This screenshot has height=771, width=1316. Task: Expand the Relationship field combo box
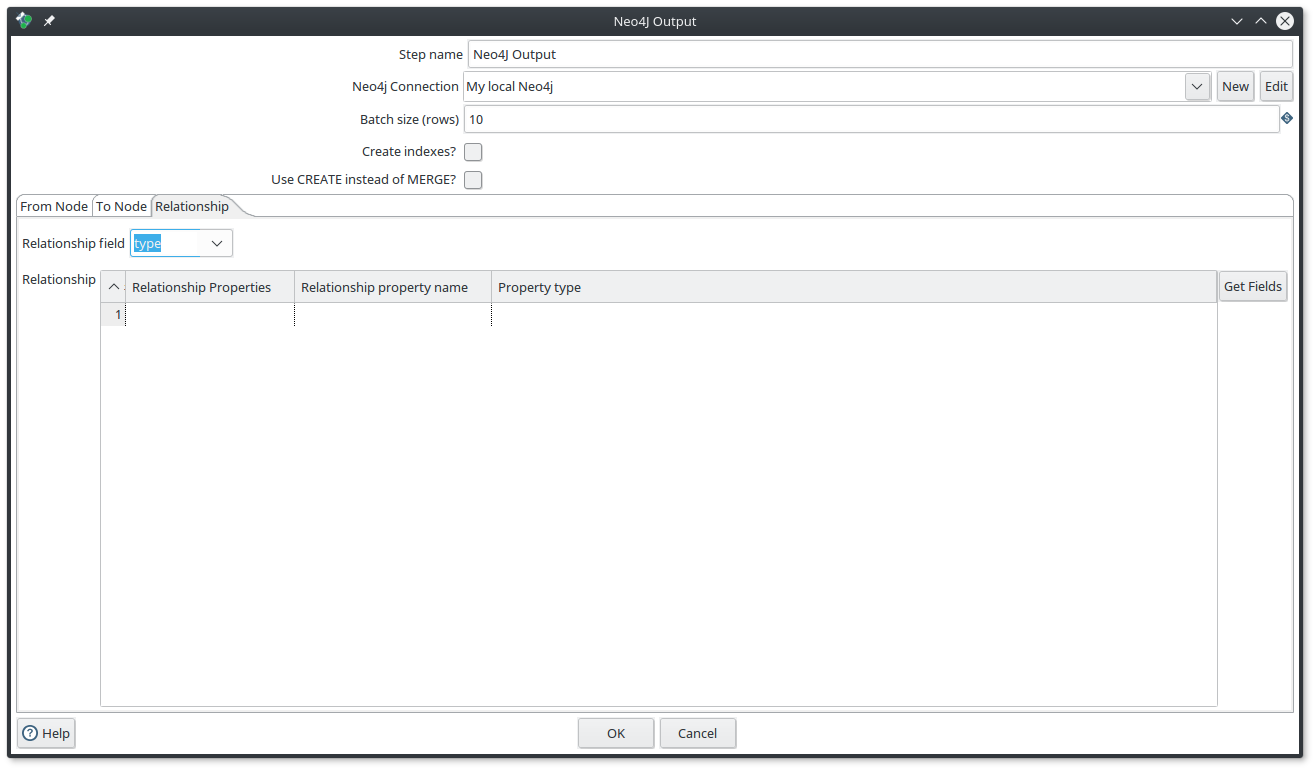tap(217, 243)
